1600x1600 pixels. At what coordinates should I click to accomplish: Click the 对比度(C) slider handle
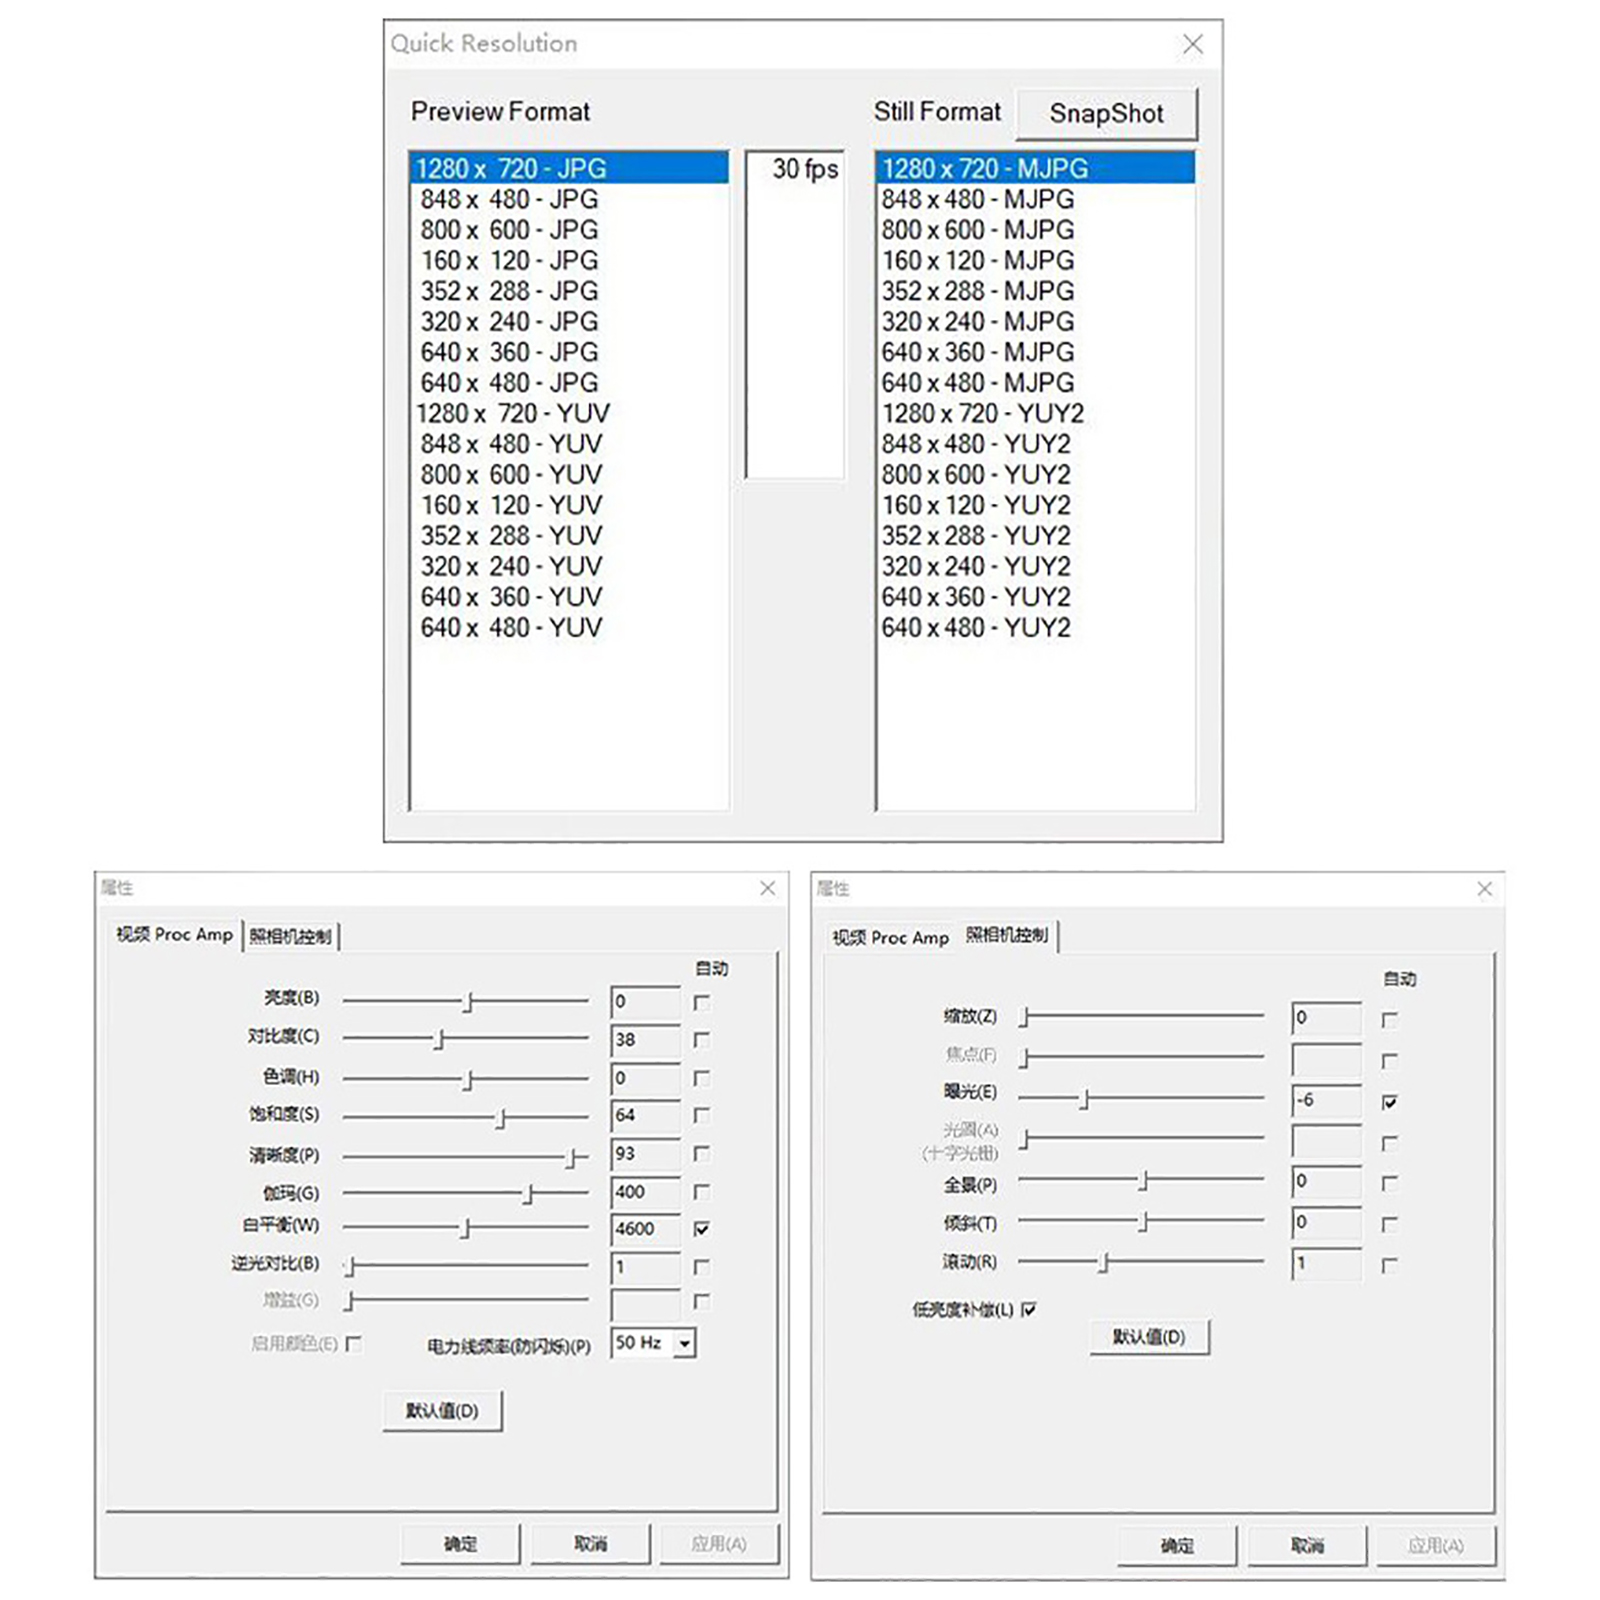[439, 1040]
